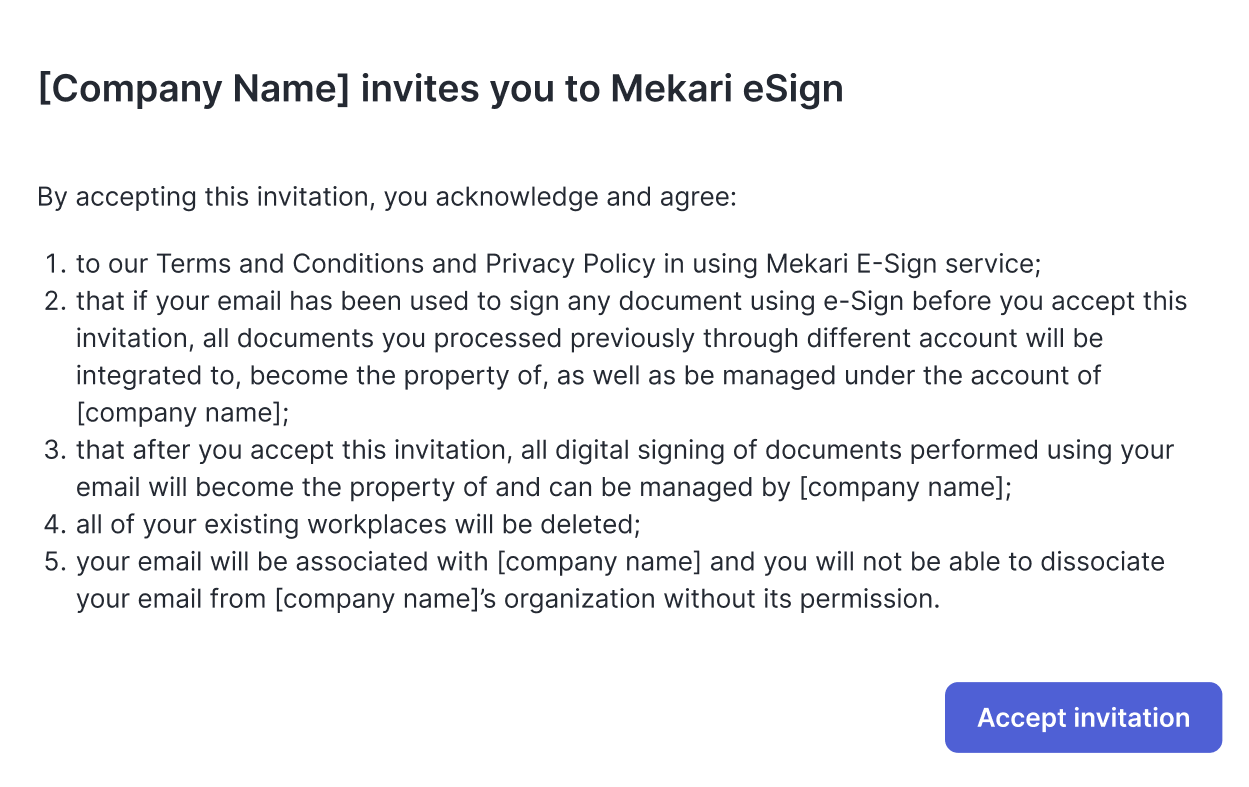Click "all of your existing workplaces" item

pyautogui.click(x=358, y=524)
